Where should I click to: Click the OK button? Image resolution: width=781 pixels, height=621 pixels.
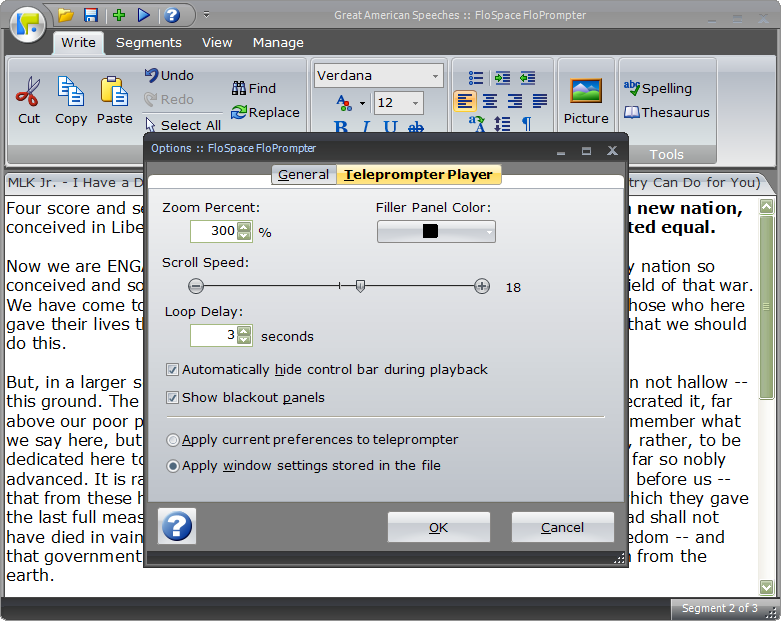point(438,527)
